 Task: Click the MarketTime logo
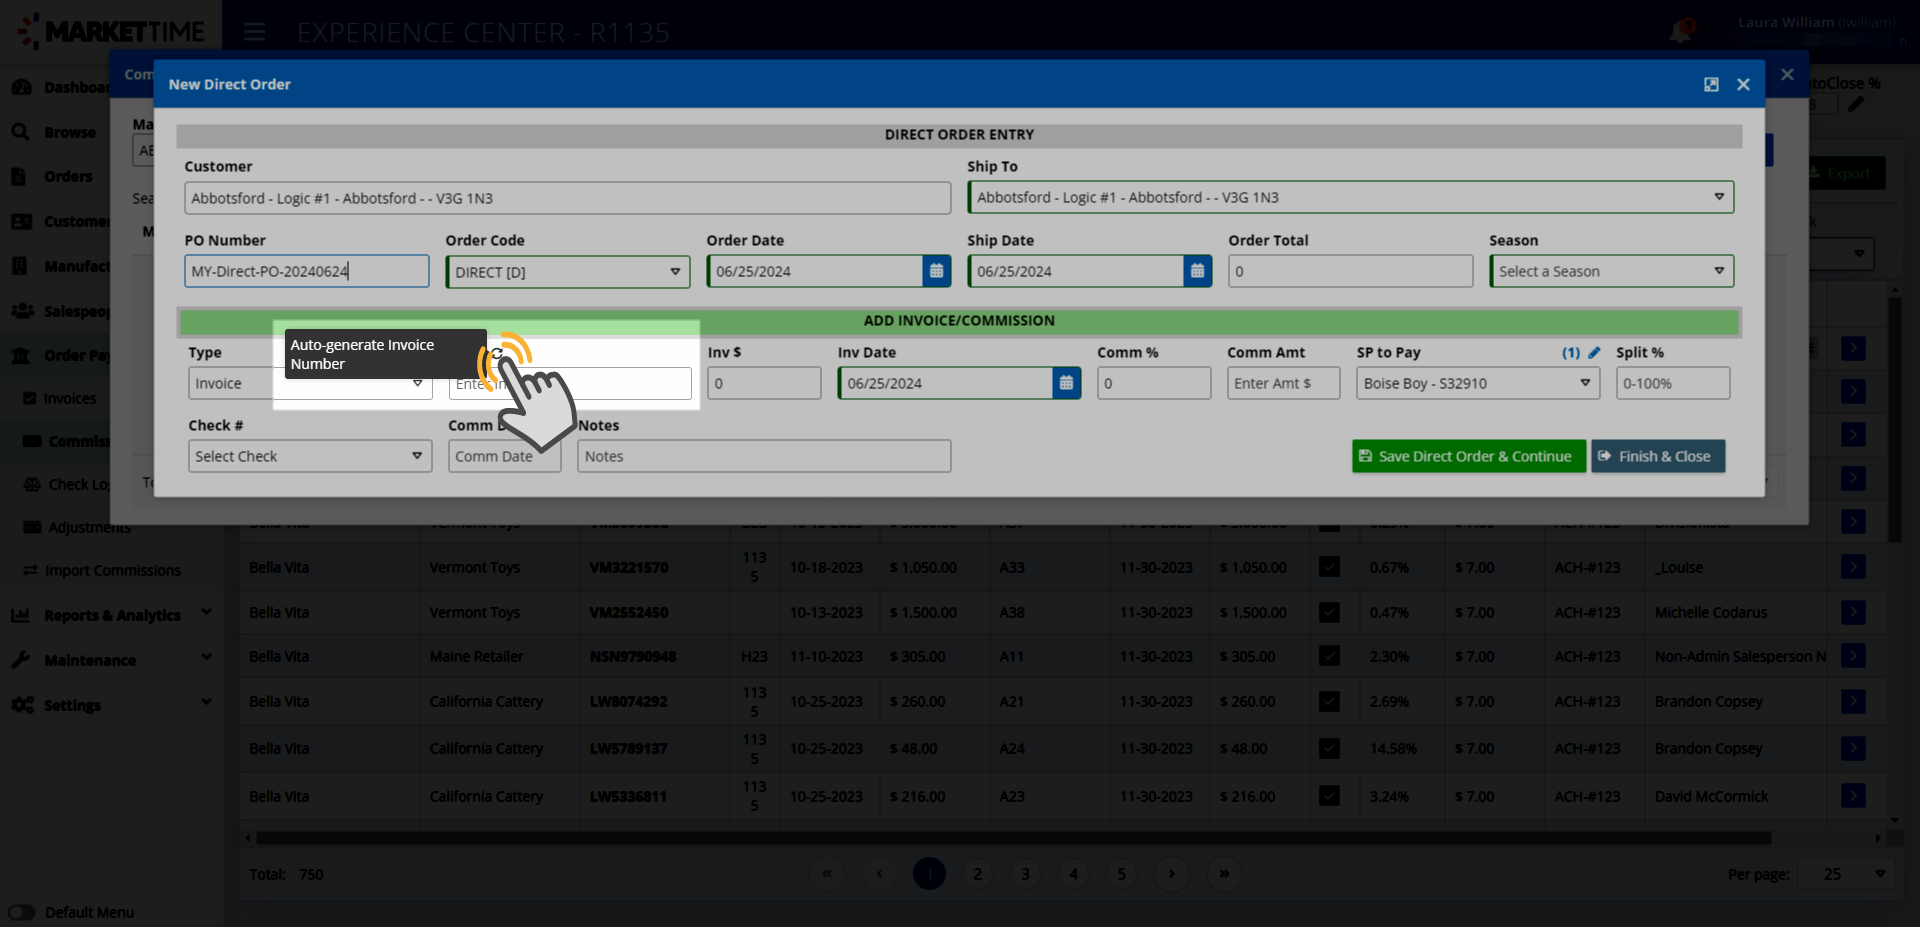pyautogui.click(x=111, y=32)
